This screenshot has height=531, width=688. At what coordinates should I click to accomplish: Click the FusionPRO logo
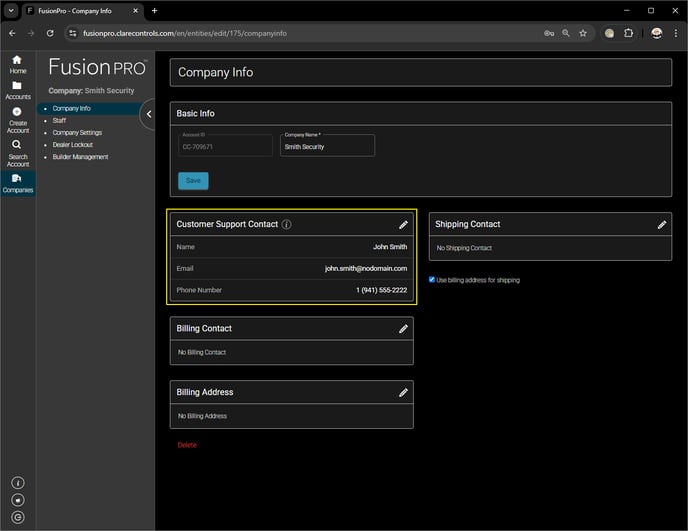(97, 67)
